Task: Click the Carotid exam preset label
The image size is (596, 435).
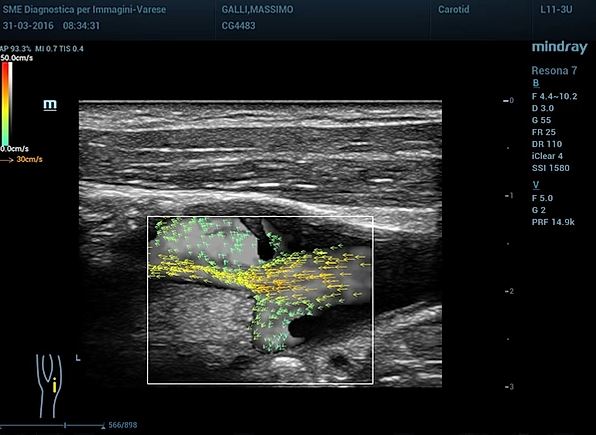Action: (453, 10)
